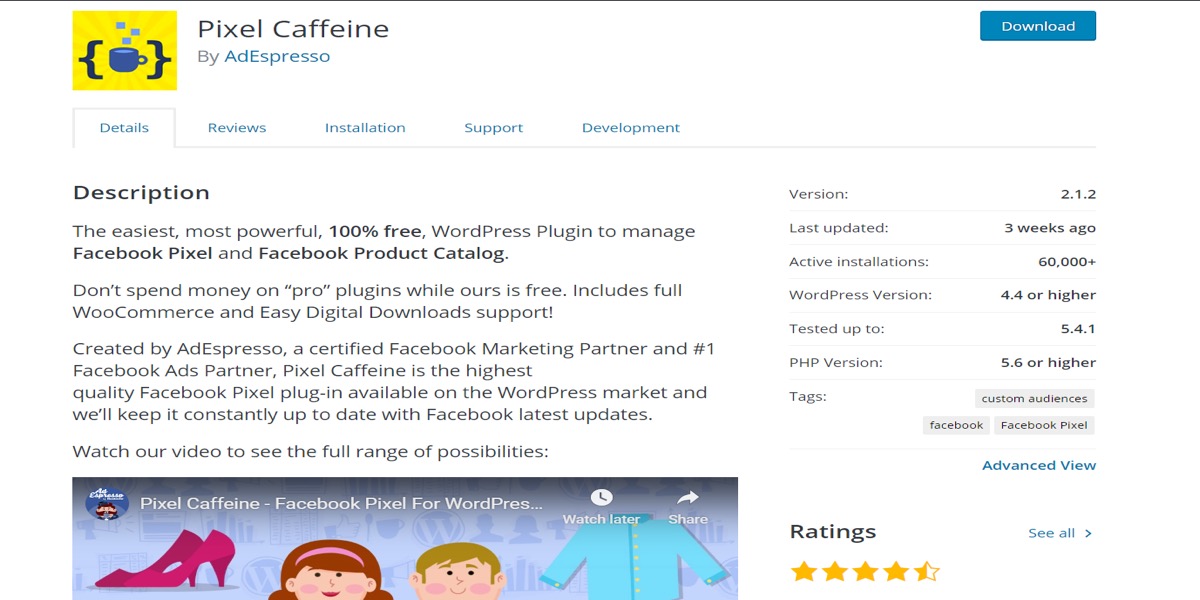This screenshot has width=1200, height=600.
Task: Switch to the Reviews tab
Action: (x=237, y=128)
